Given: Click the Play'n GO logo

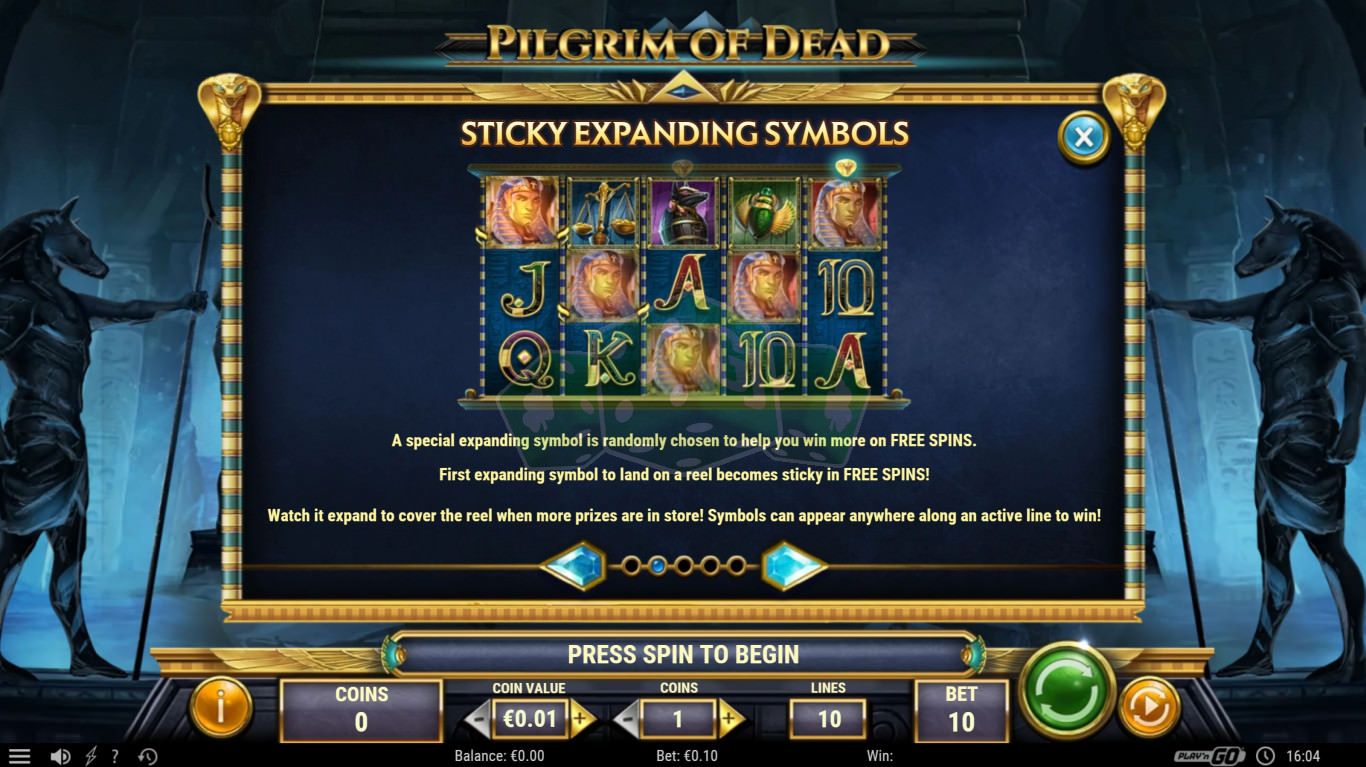Looking at the screenshot, I should pyautogui.click(x=1210, y=757).
